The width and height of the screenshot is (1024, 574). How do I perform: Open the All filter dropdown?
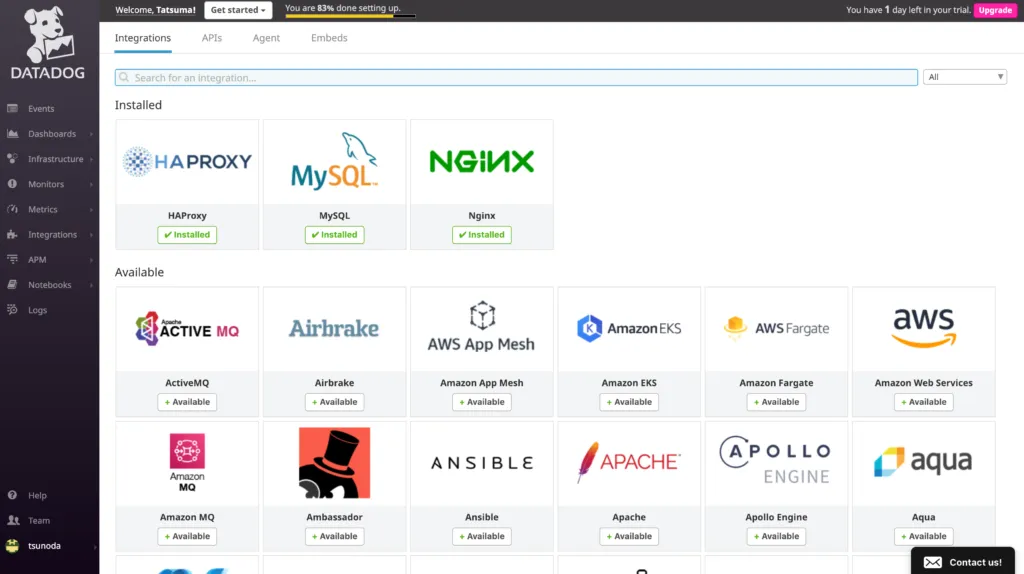point(965,77)
